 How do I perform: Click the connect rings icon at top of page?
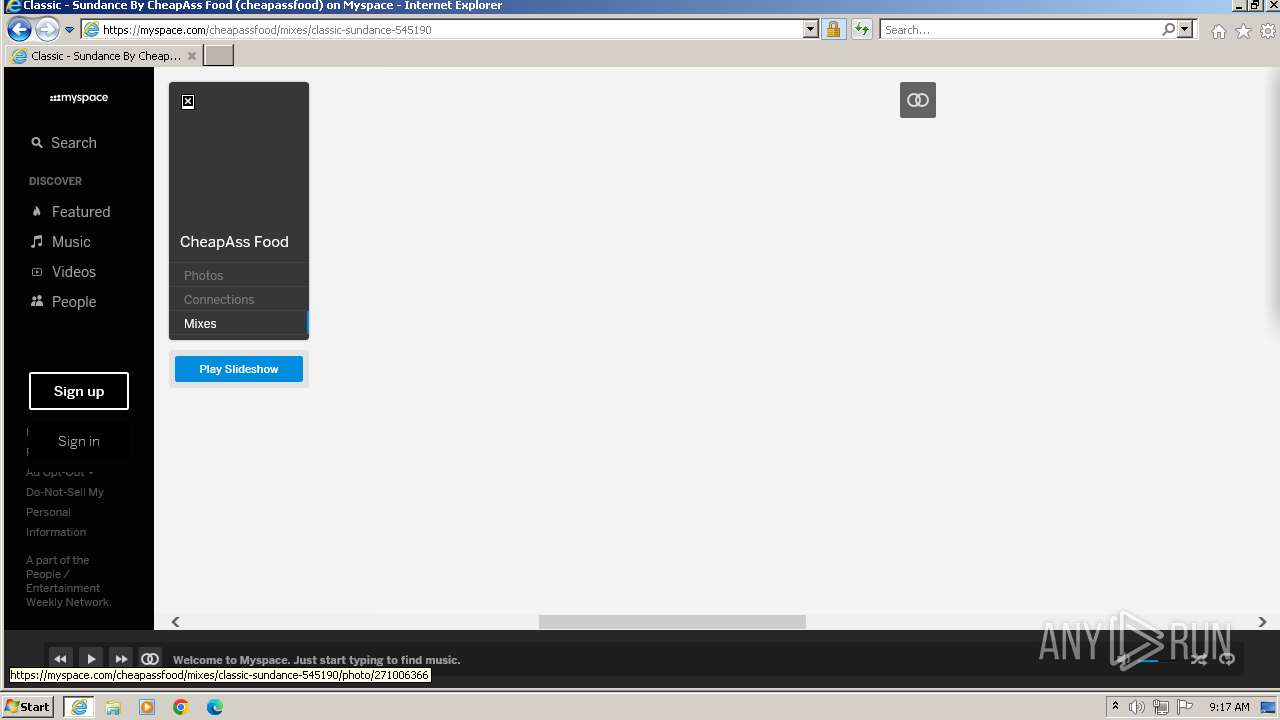click(918, 100)
